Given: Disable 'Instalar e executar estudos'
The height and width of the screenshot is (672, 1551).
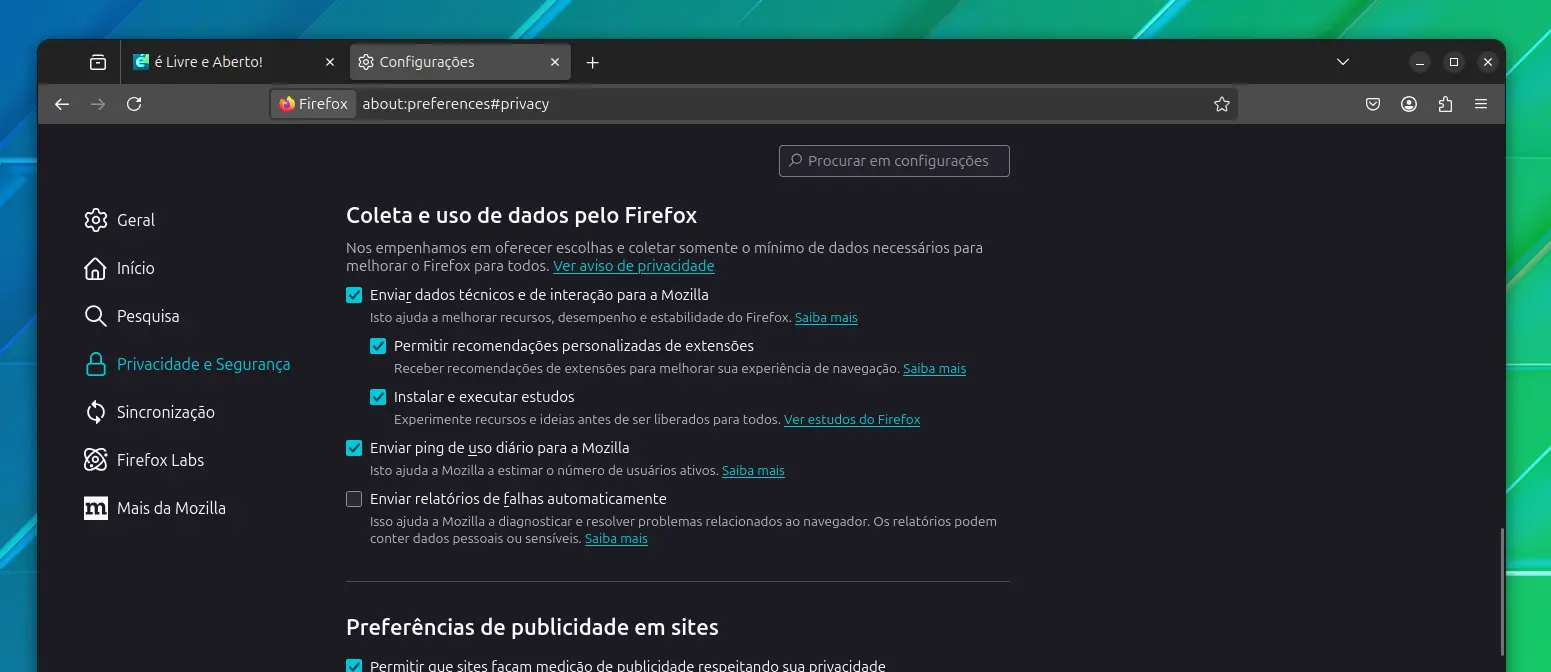Looking at the screenshot, I should pos(378,397).
